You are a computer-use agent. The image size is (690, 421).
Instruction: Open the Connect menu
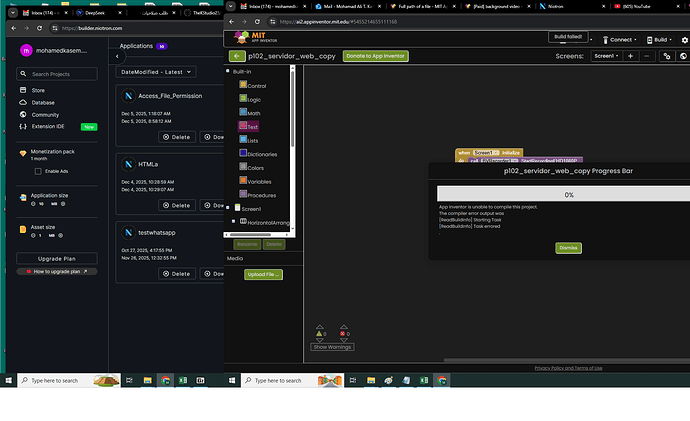tap(620, 40)
